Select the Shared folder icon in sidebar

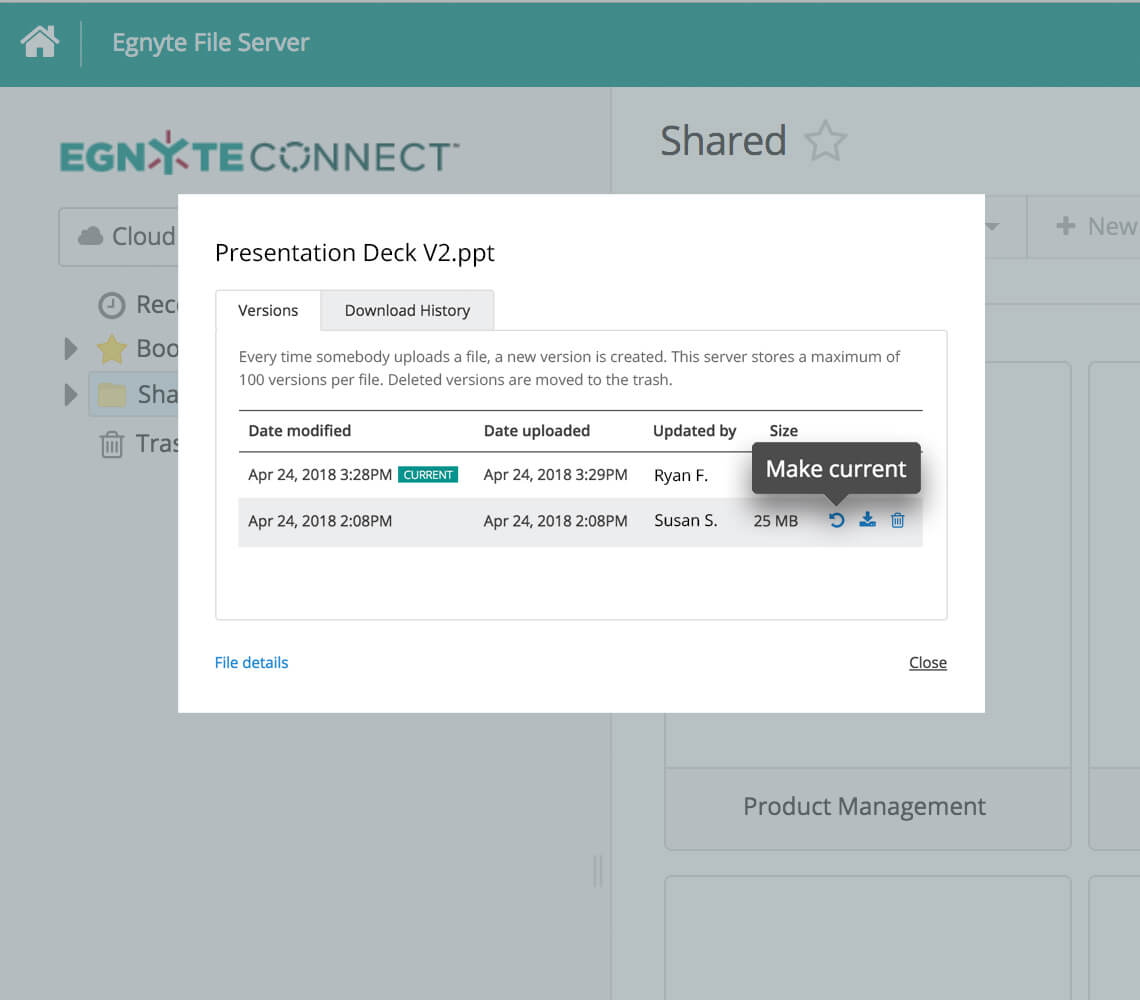(x=112, y=395)
